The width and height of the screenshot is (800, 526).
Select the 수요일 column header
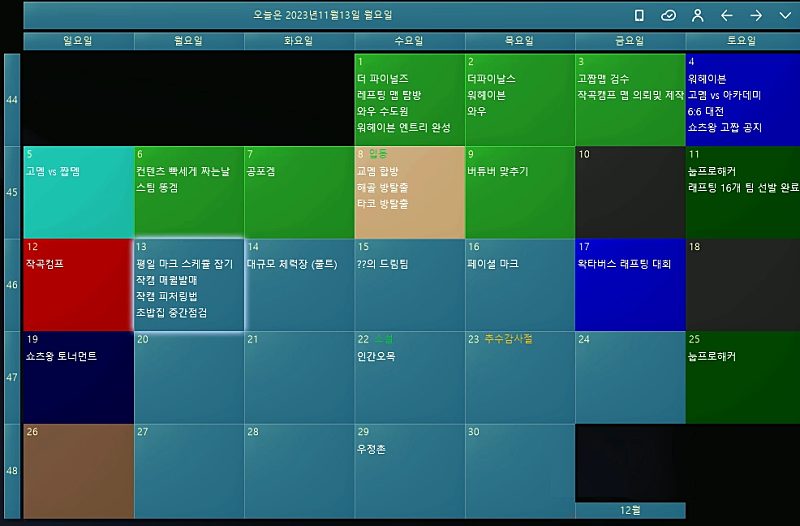coord(409,41)
